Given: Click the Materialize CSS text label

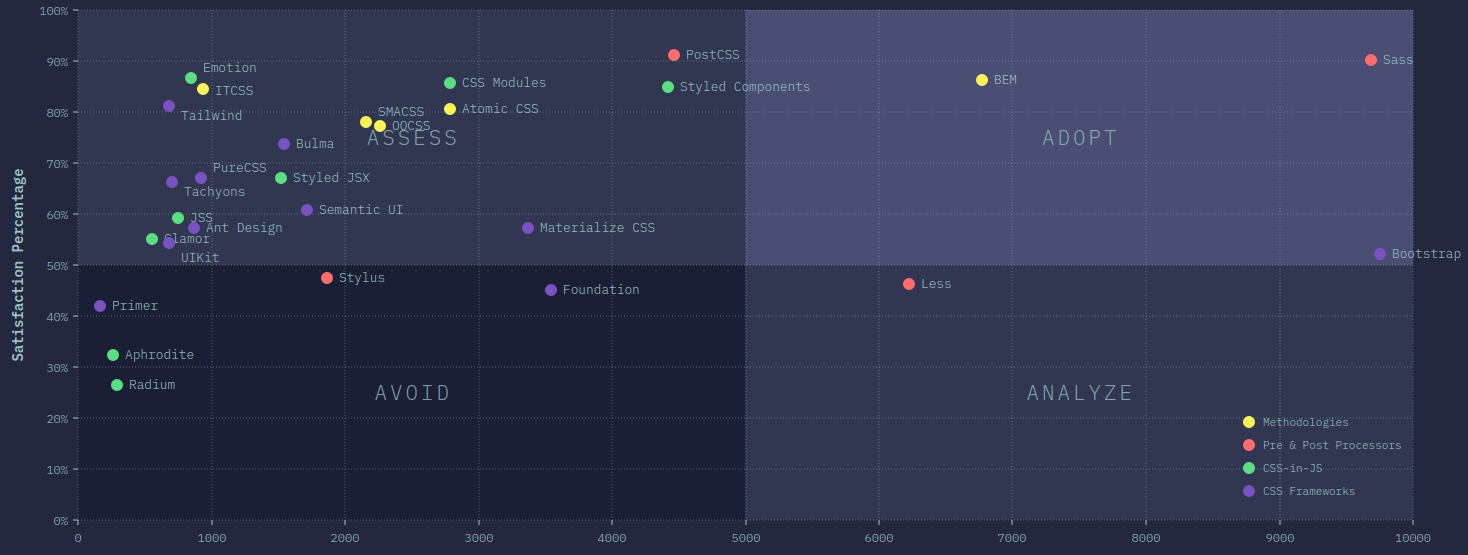Looking at the screenshot, I should pos(597,228).
